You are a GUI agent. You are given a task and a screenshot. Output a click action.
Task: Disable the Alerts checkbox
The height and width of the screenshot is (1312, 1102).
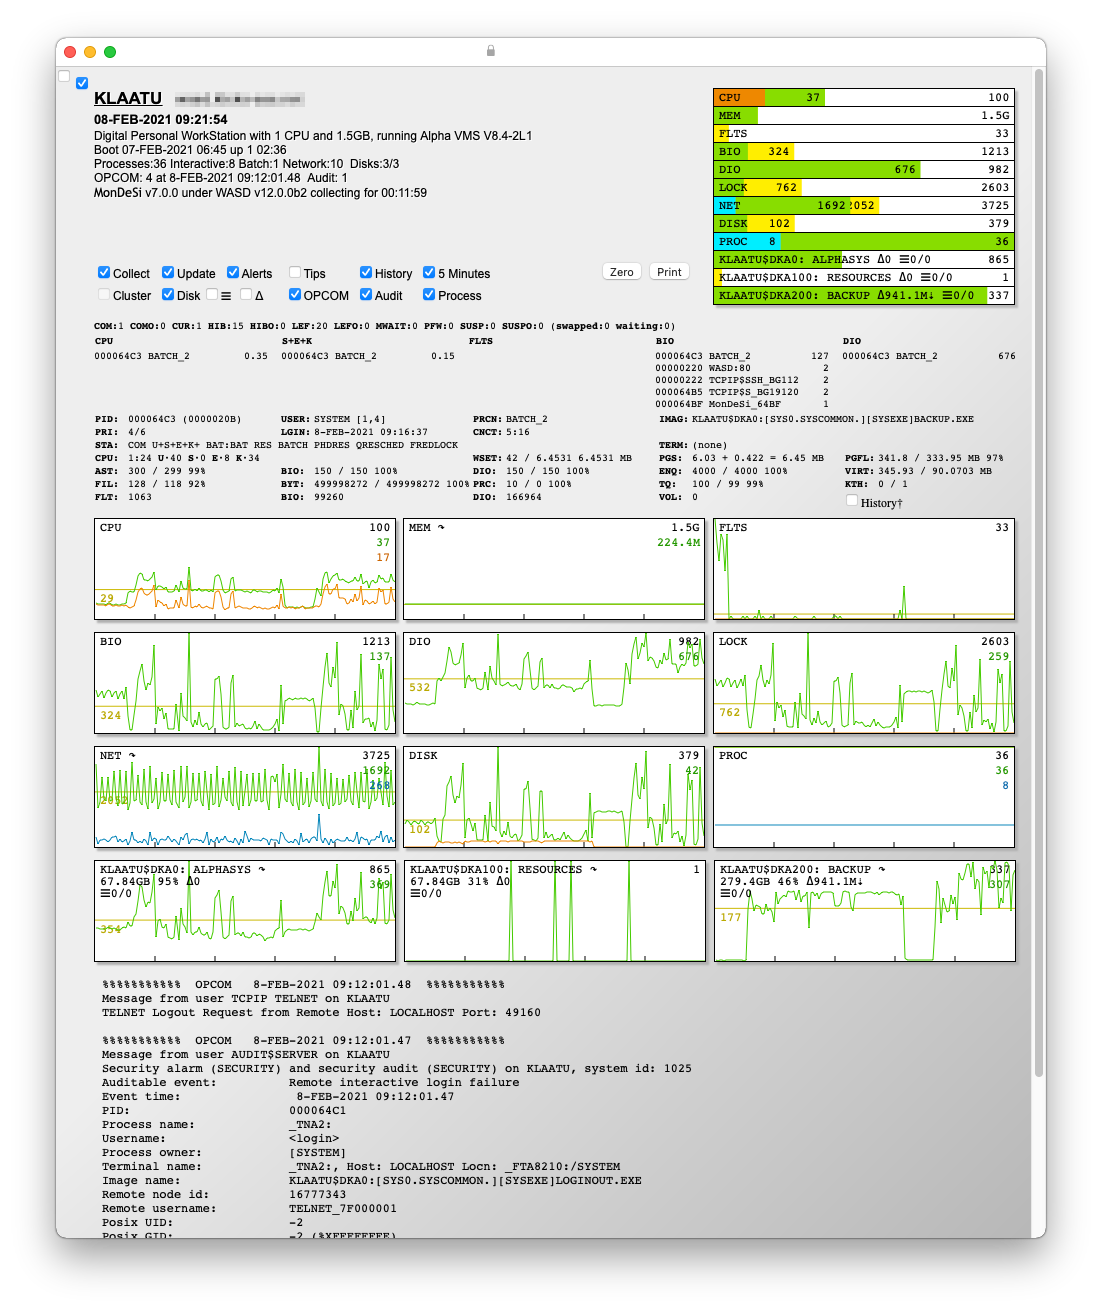(x=233, y=272)
